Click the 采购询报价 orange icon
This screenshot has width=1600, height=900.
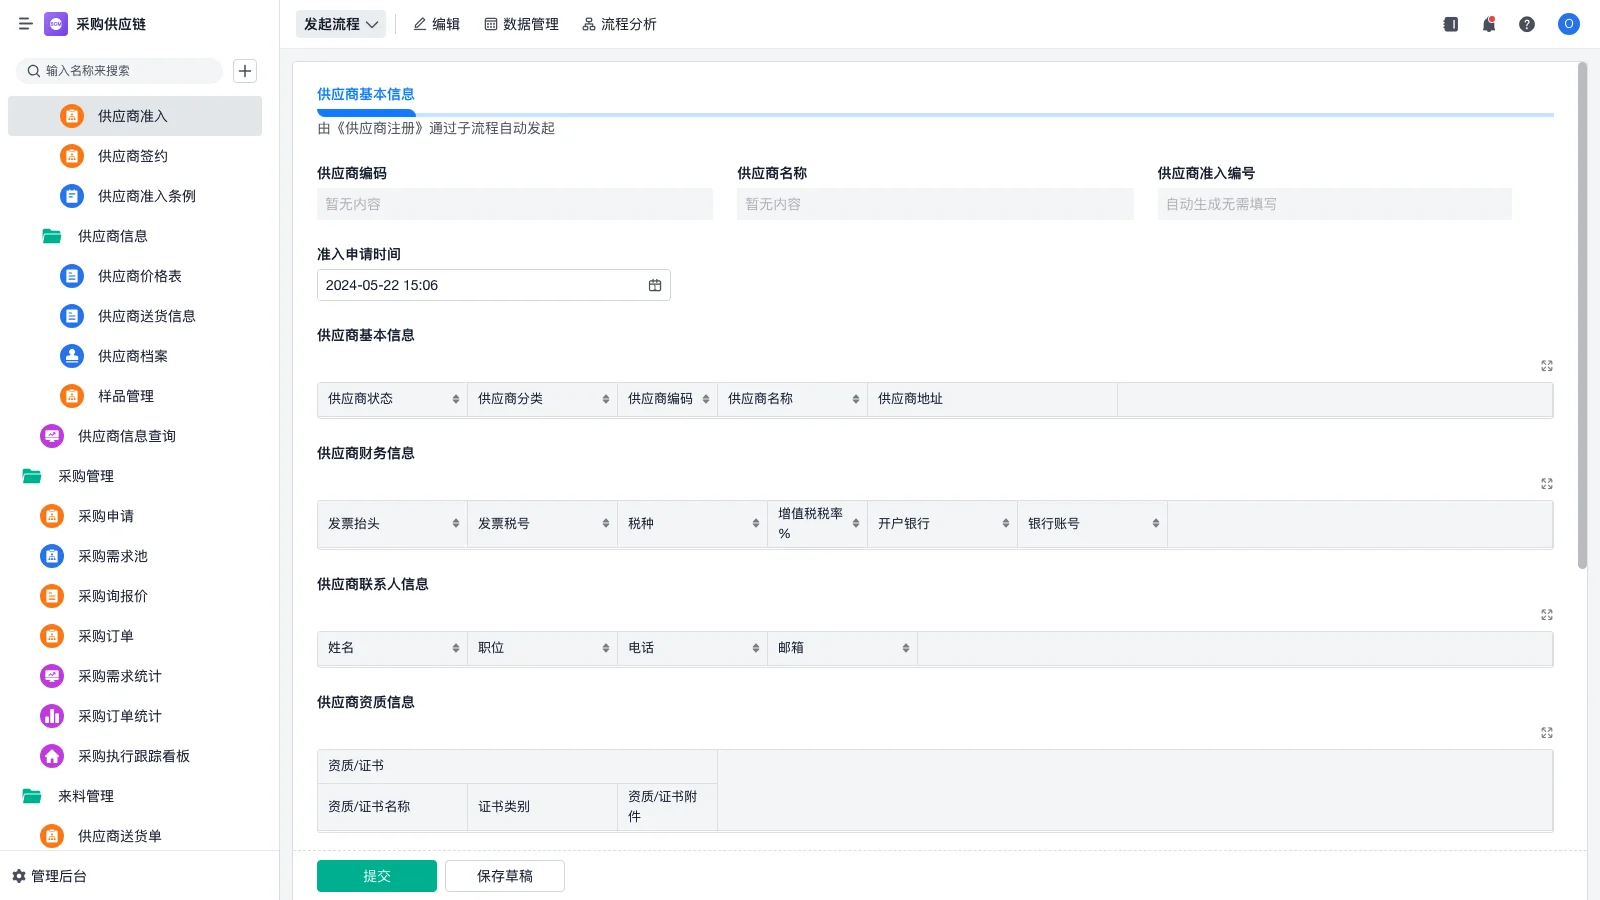pos(52,596)
